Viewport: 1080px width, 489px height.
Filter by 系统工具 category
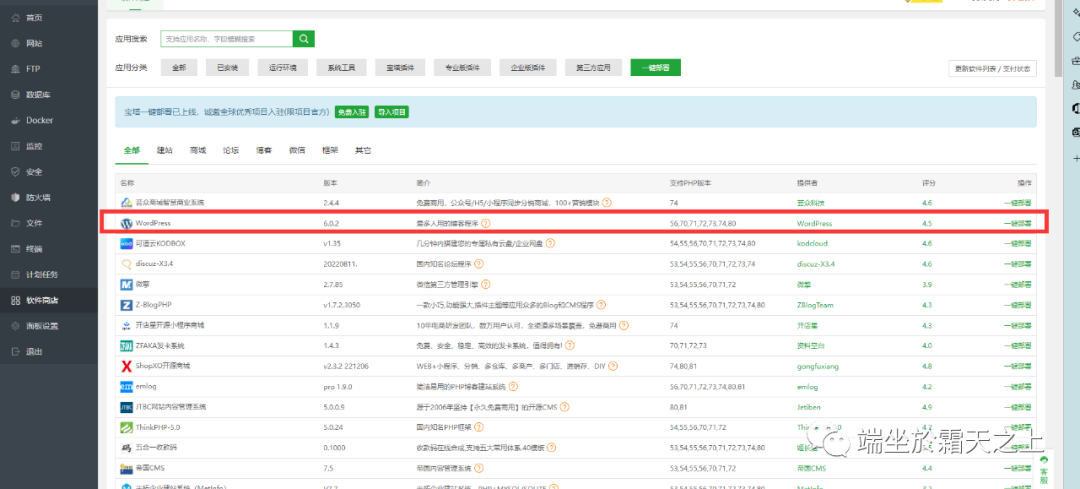coord(341,67)
